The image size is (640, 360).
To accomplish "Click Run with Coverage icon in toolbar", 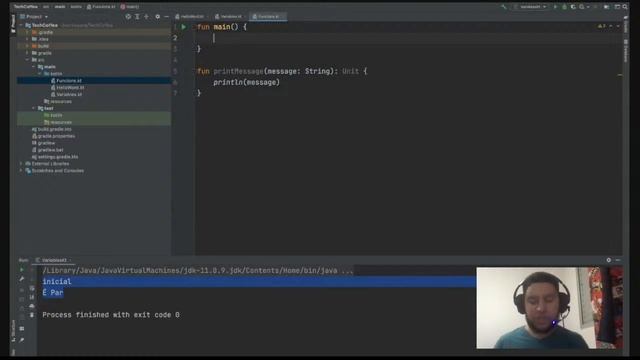I will [x=573, y=7].
